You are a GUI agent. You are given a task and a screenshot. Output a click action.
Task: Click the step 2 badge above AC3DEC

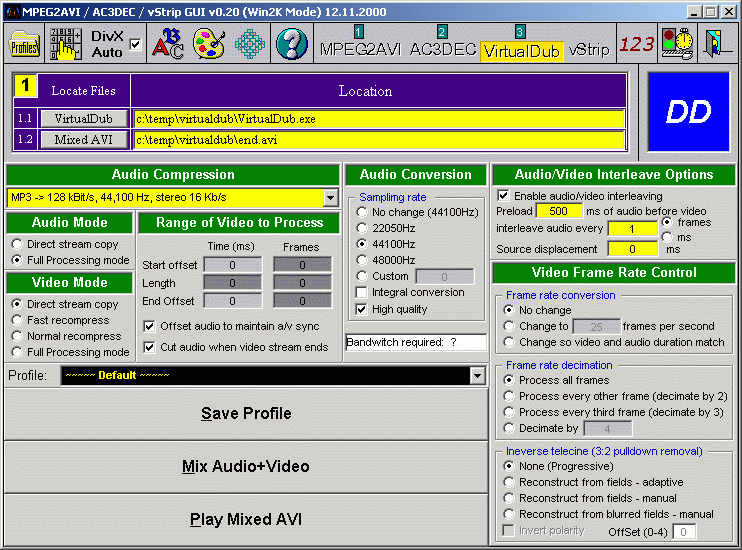click(x=442, y=32)
